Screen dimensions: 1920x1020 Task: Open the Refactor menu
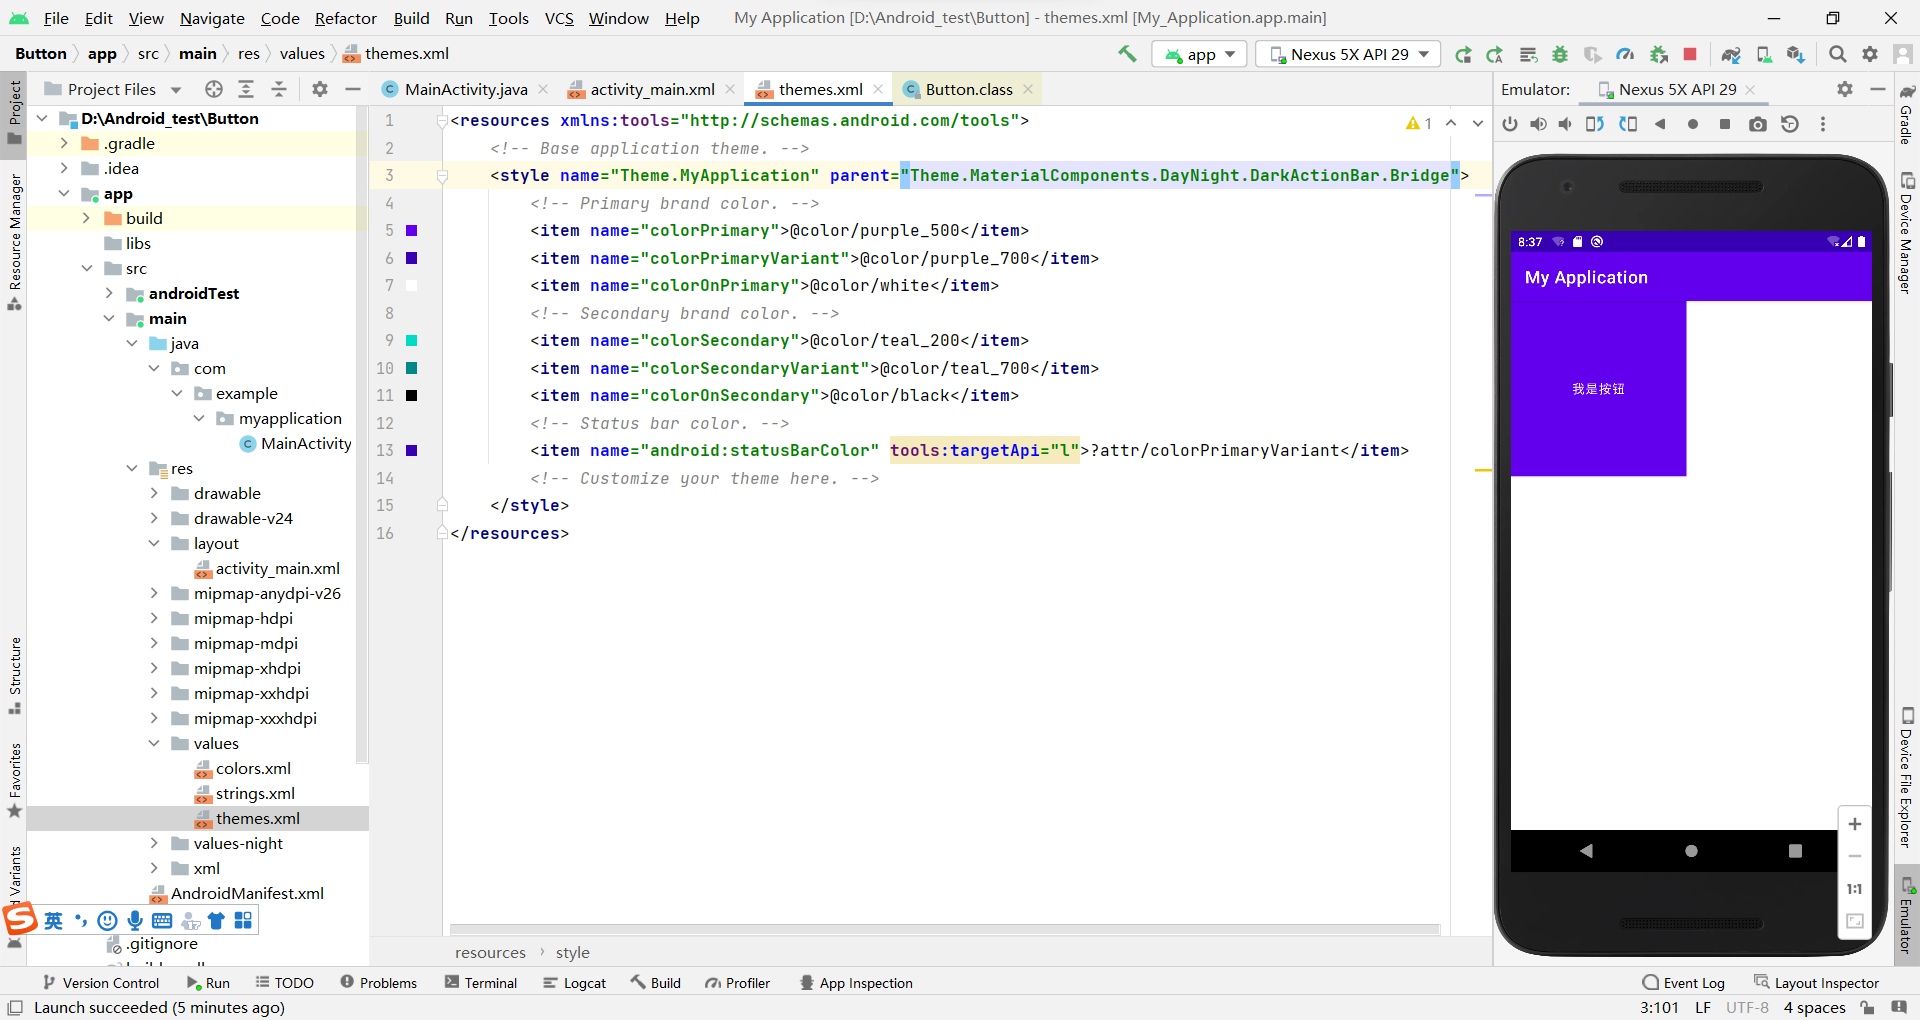pos(345,18)
